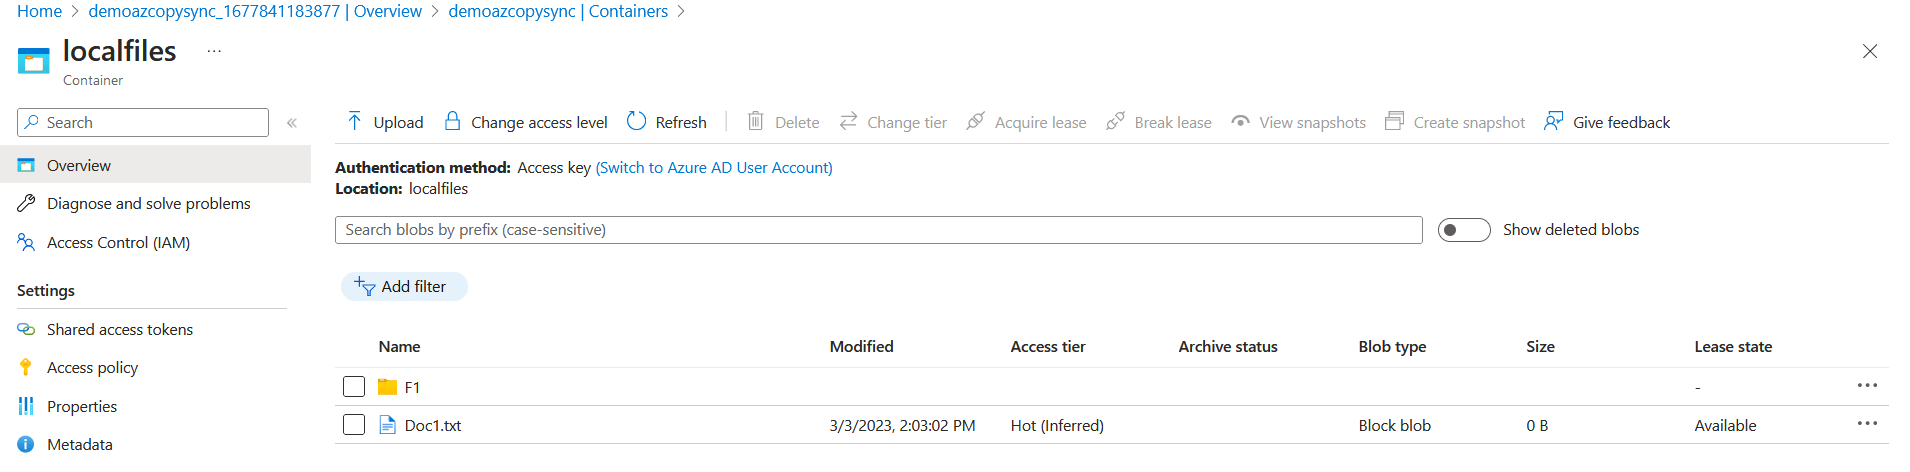Go to Home breadcrumb
This screenshot has height=472, width=1910.
39,11
